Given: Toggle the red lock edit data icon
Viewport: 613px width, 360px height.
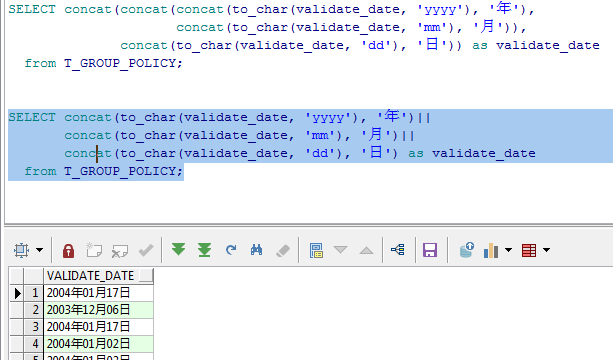Looking at the screenshot, I should pos(68,251).
